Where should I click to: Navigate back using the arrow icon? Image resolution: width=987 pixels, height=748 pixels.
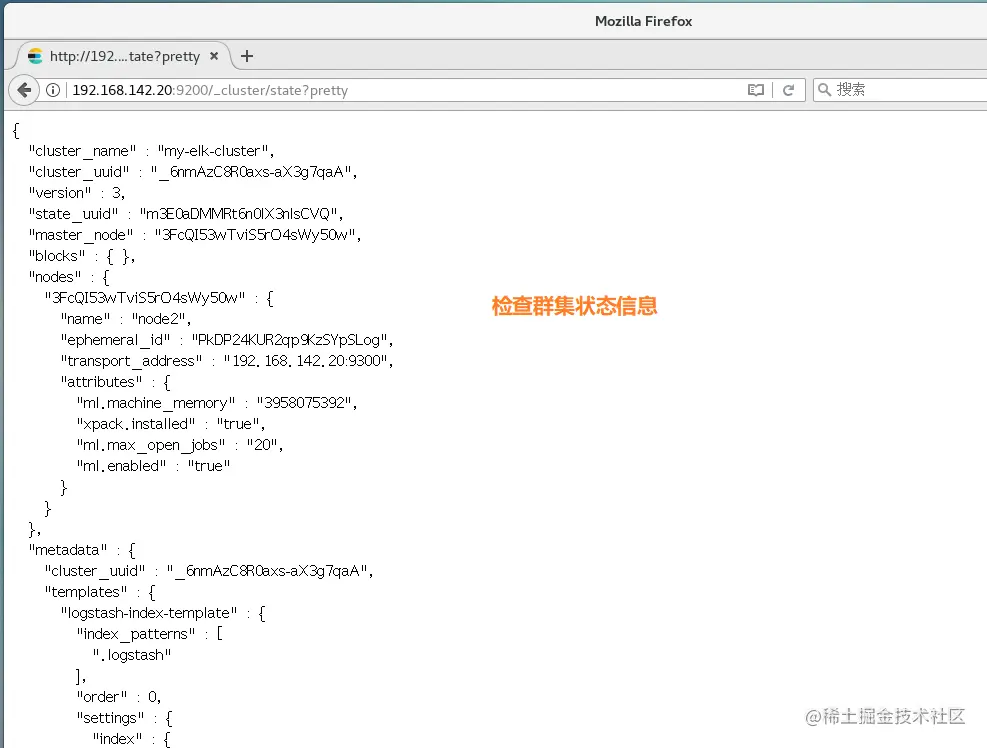pos(24,89)
